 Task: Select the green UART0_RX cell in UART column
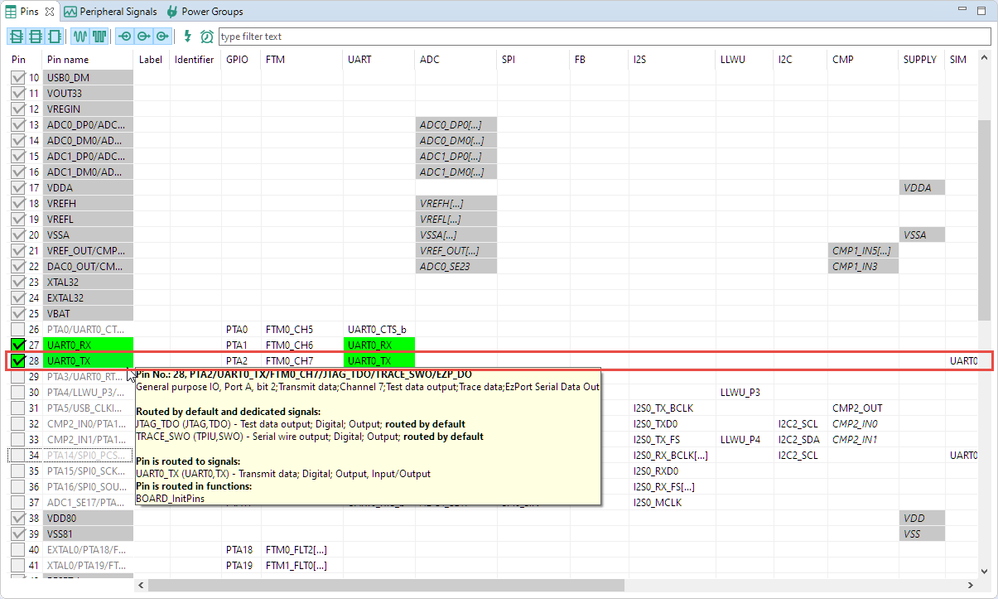[x=379, y=345]
